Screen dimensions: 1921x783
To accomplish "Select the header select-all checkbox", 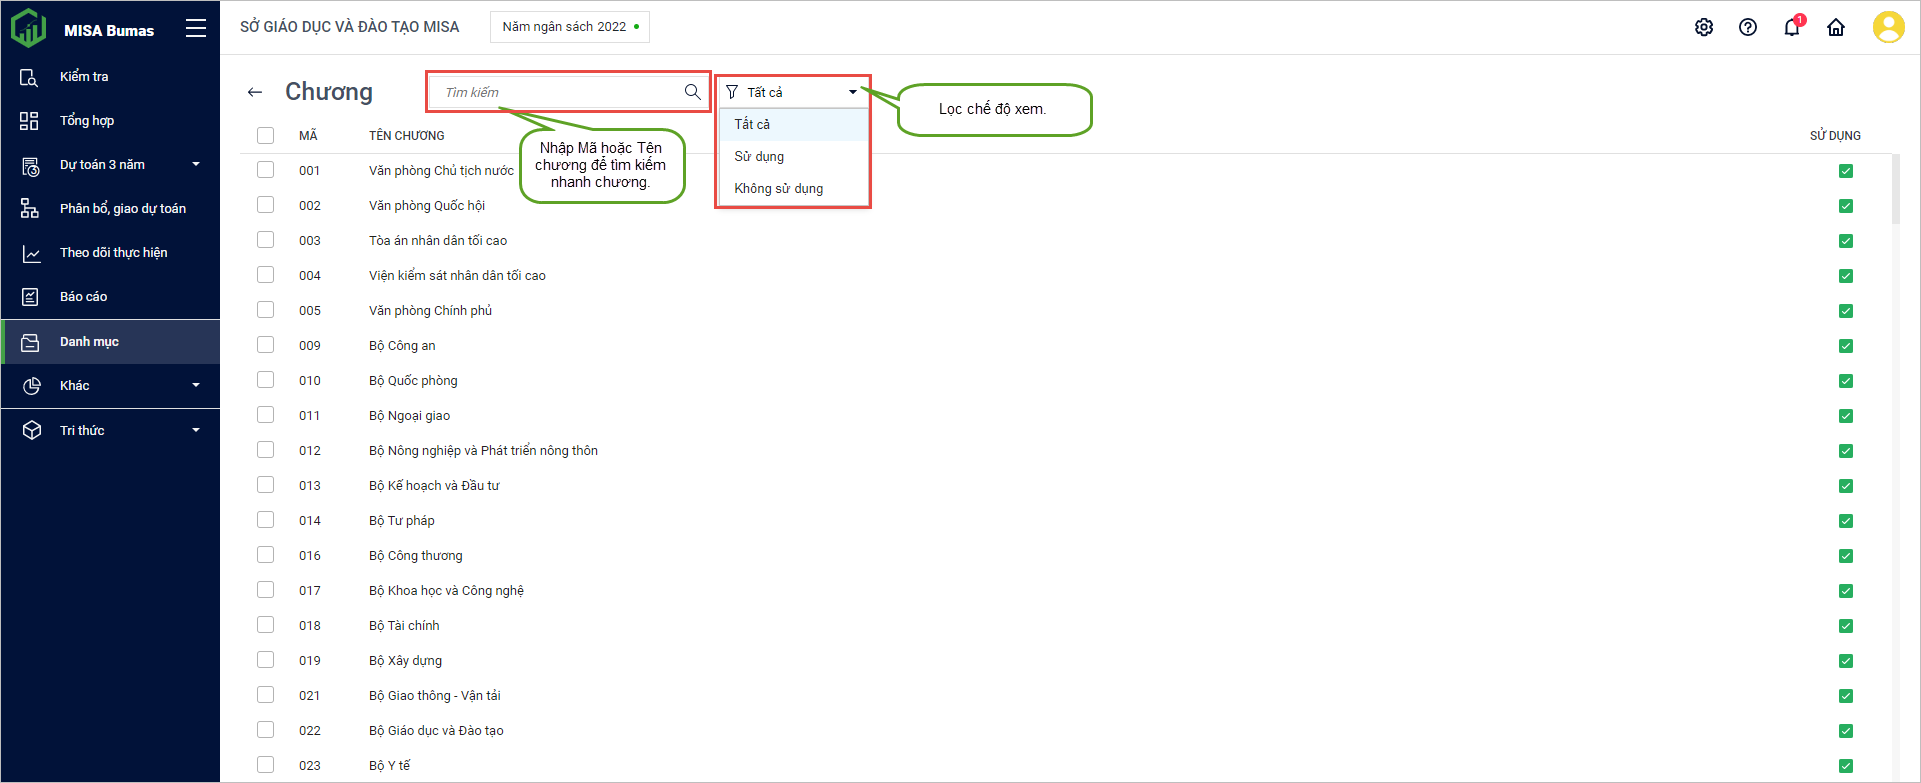I will click(265, 135).
